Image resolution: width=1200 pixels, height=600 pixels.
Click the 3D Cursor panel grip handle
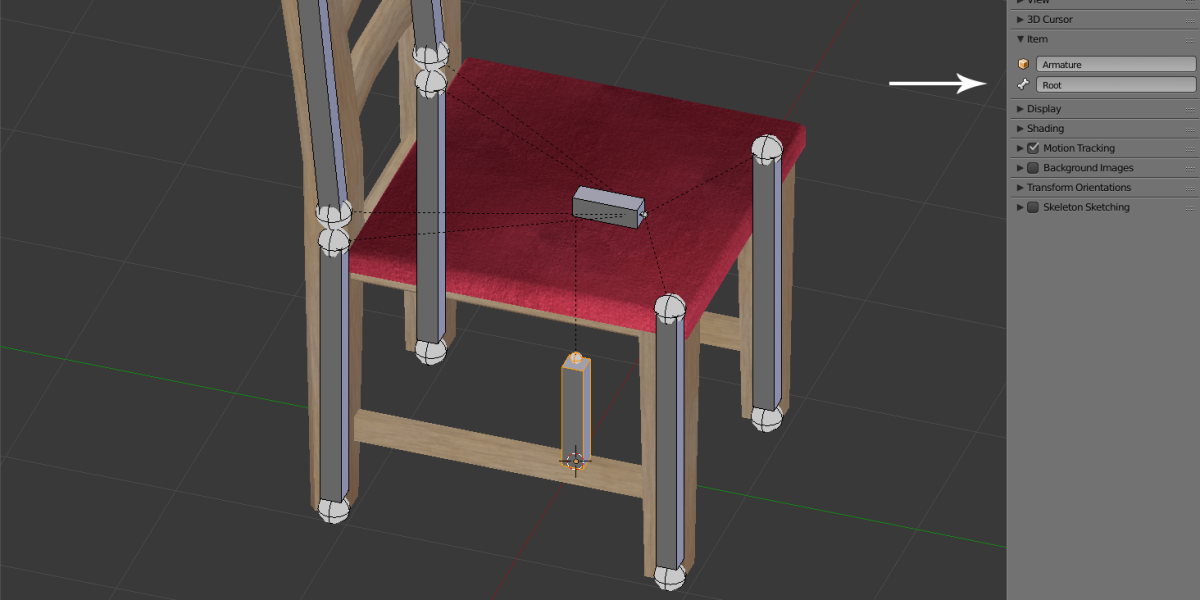click(x=1190, y=19)
